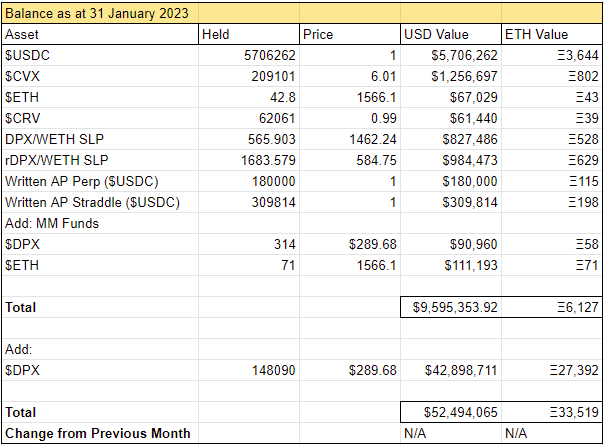This screenshot has height=446, width=604.
Task: Click USD value $67,029
Action: tap(473, 97)
